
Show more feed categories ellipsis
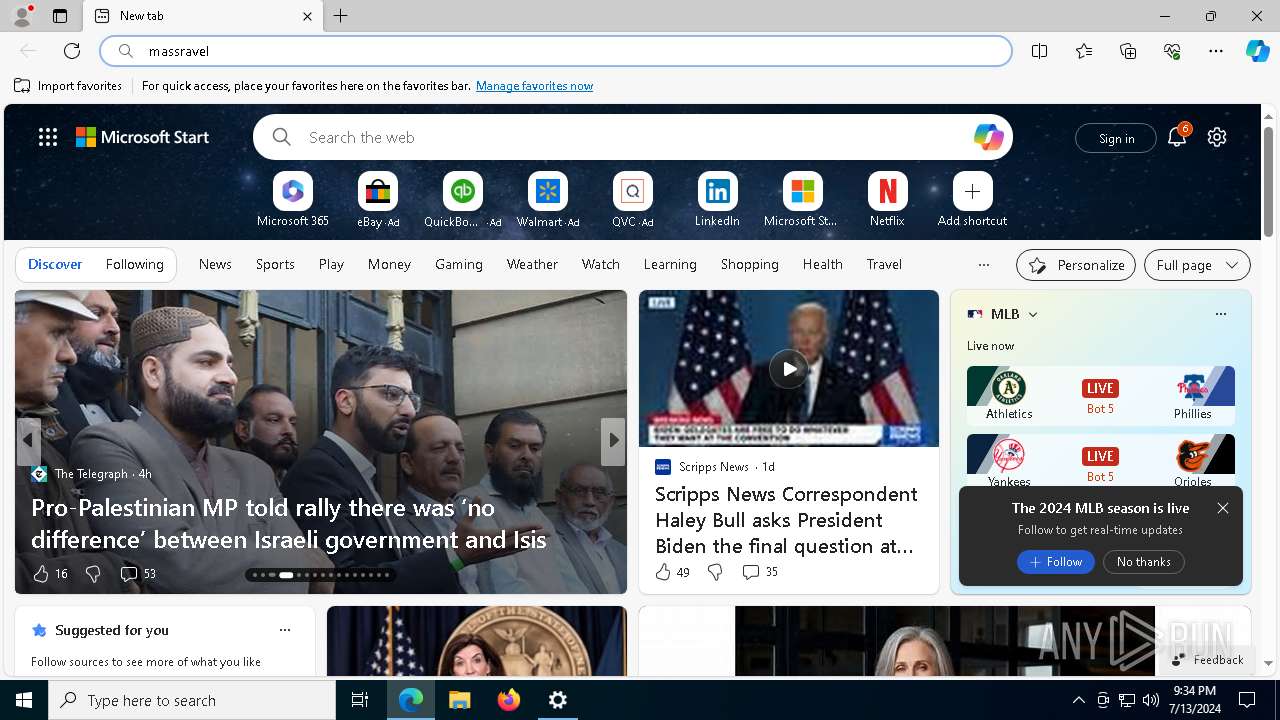pyautogui.click(x=984, y=265)
